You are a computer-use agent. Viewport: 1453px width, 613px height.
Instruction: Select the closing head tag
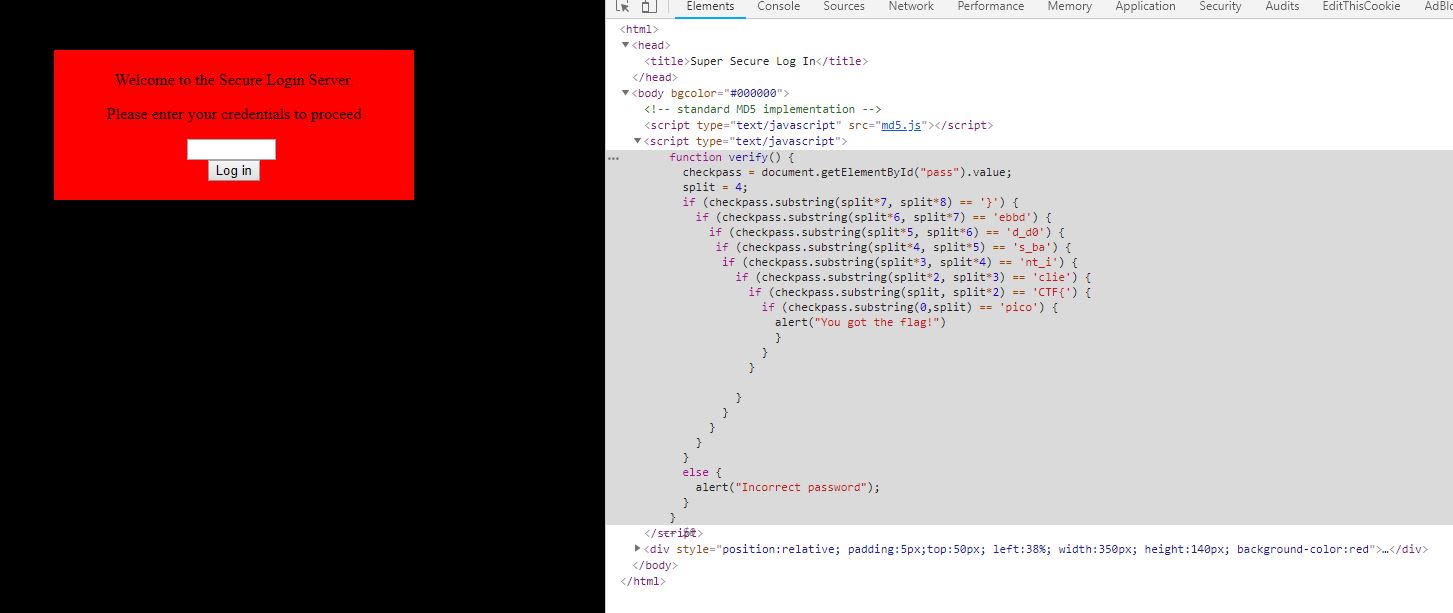click(655, 77)
